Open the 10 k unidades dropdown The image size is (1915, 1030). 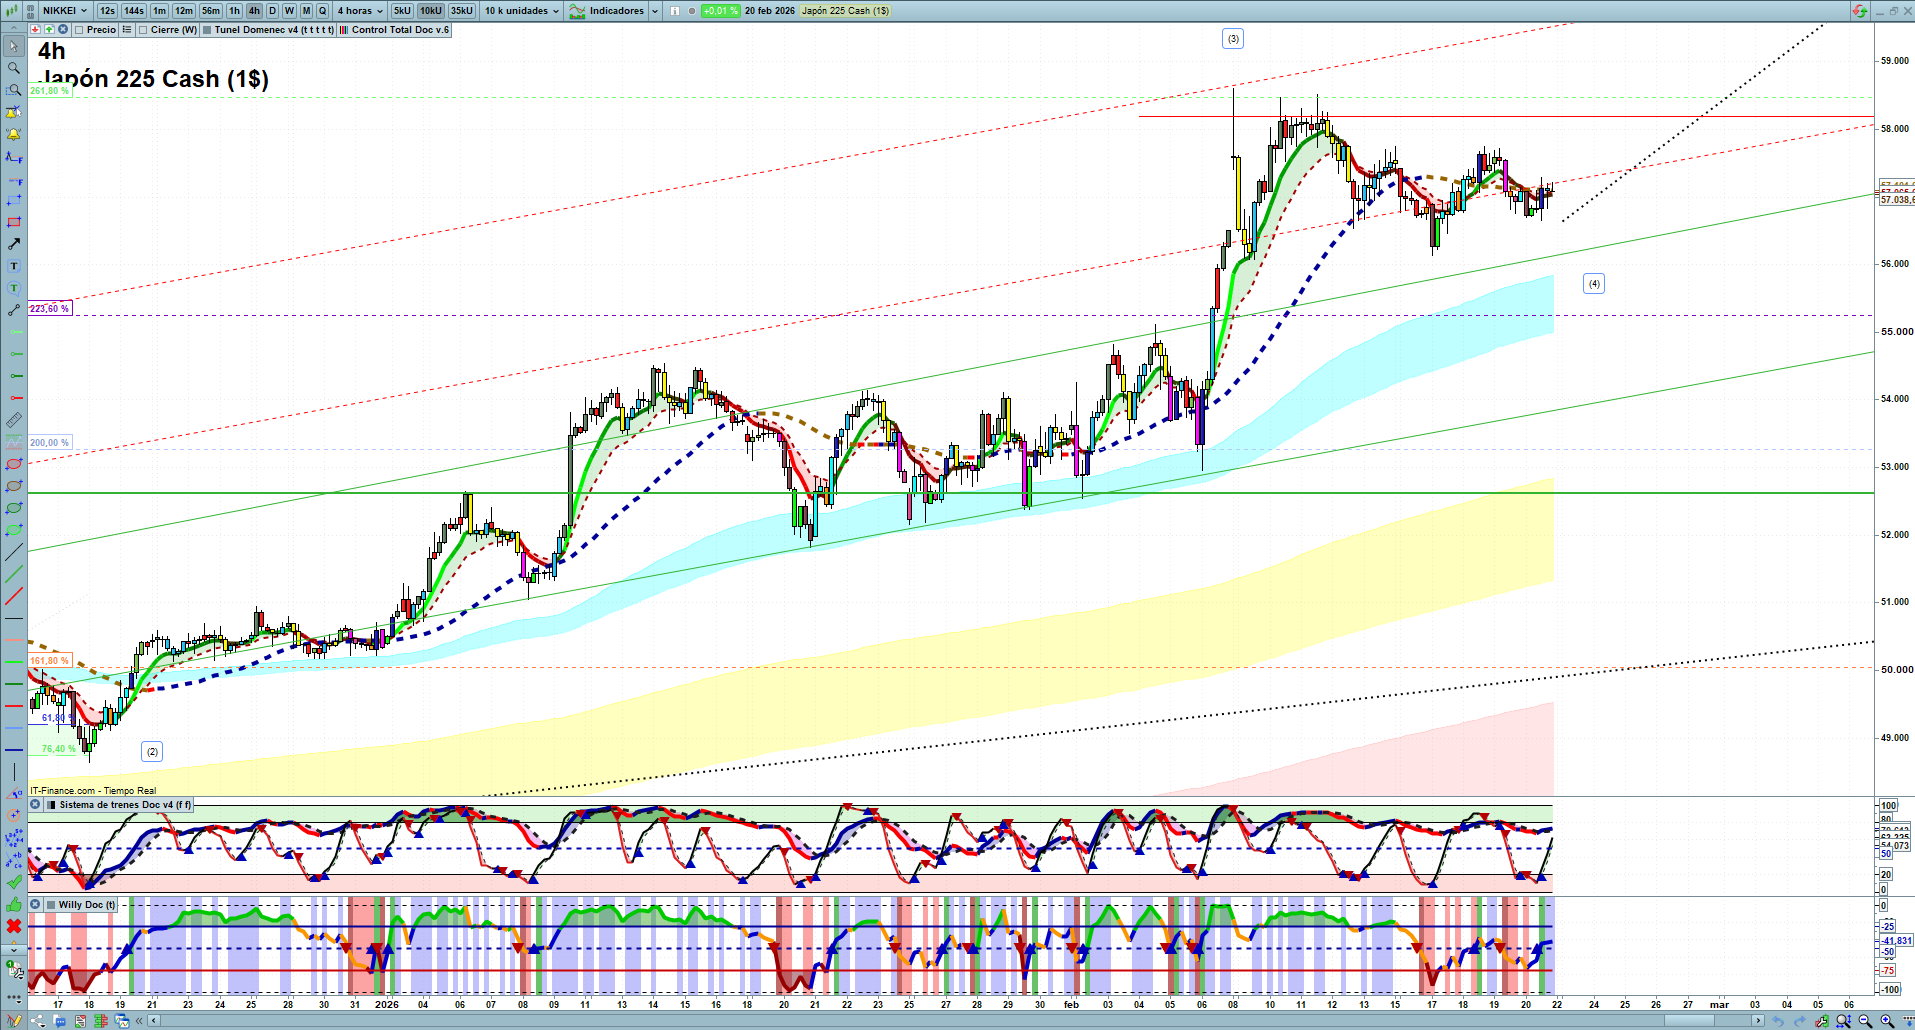tap(522, 11)
